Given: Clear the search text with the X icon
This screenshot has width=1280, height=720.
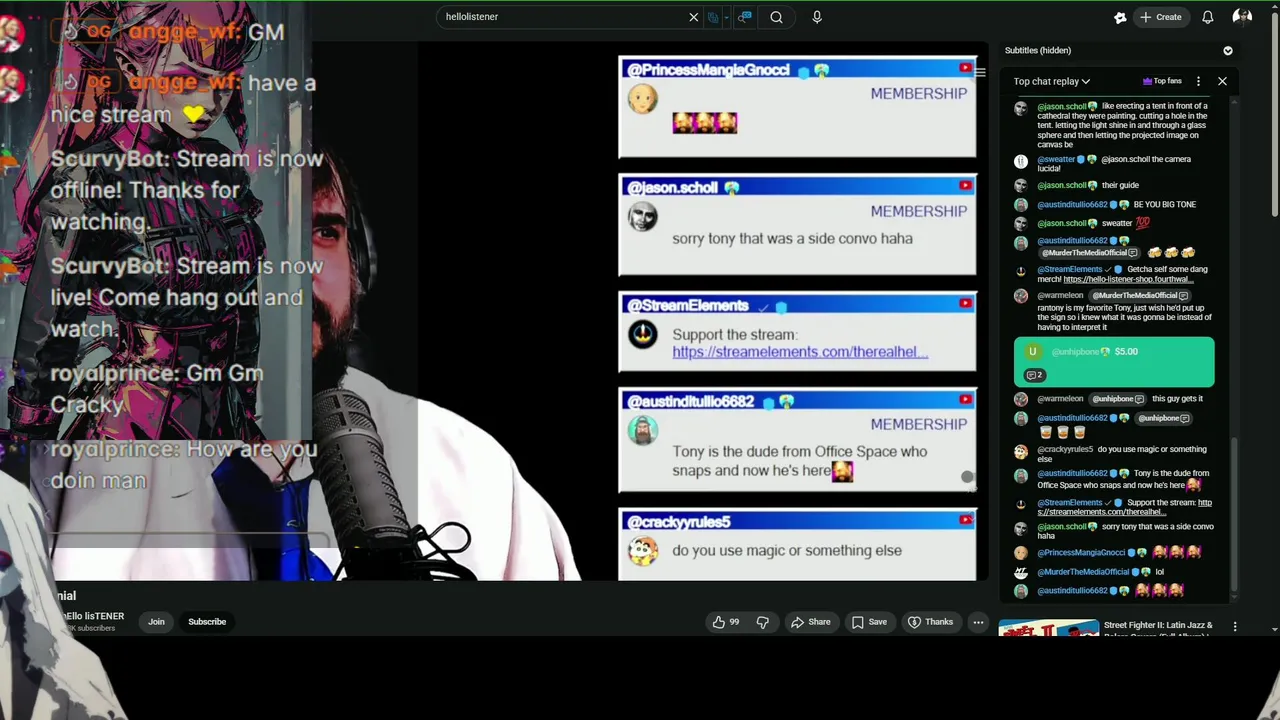Looking at the screenshot, I should (693, 17).
